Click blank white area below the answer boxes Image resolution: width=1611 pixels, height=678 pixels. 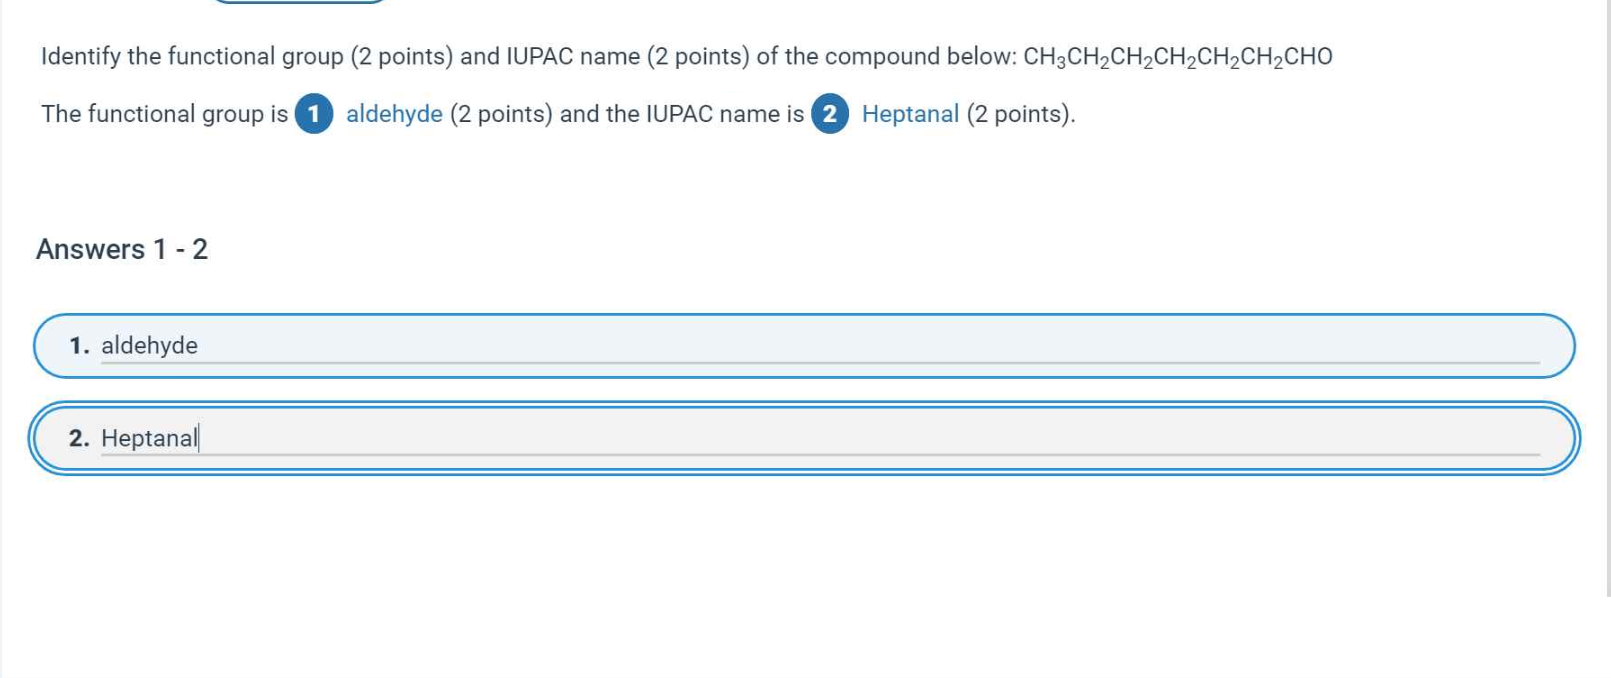pyautogui.click(x=800, y=580)
